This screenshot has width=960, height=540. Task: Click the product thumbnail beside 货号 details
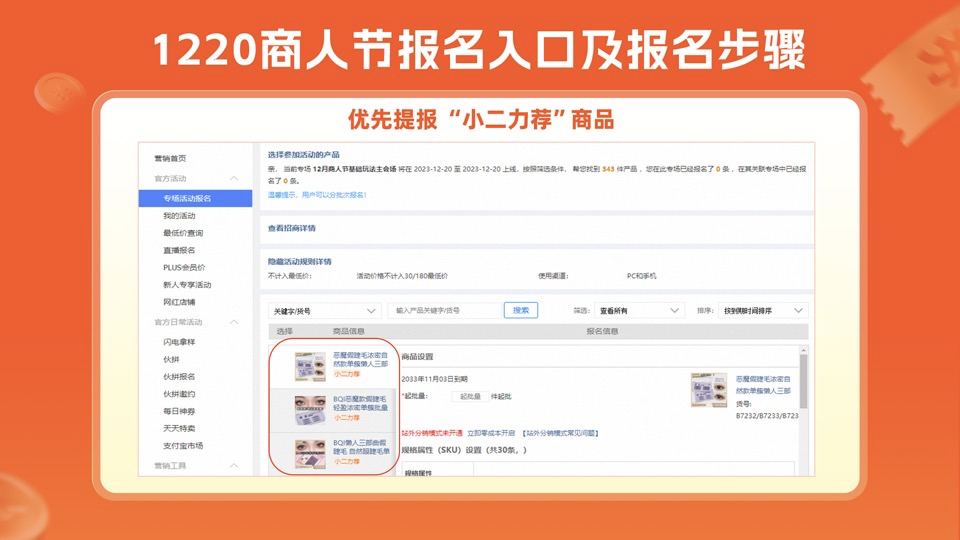pos(709,390)
